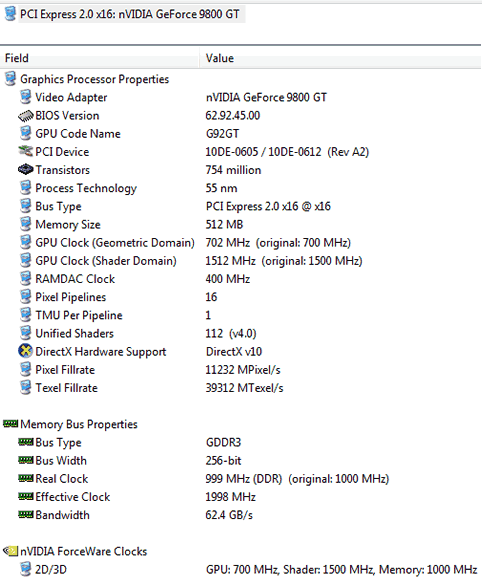Viewport: 482px width, 586px height.
Task: Select value PCI Express 2.0 x16 @ x16
Action: (268, 206)
